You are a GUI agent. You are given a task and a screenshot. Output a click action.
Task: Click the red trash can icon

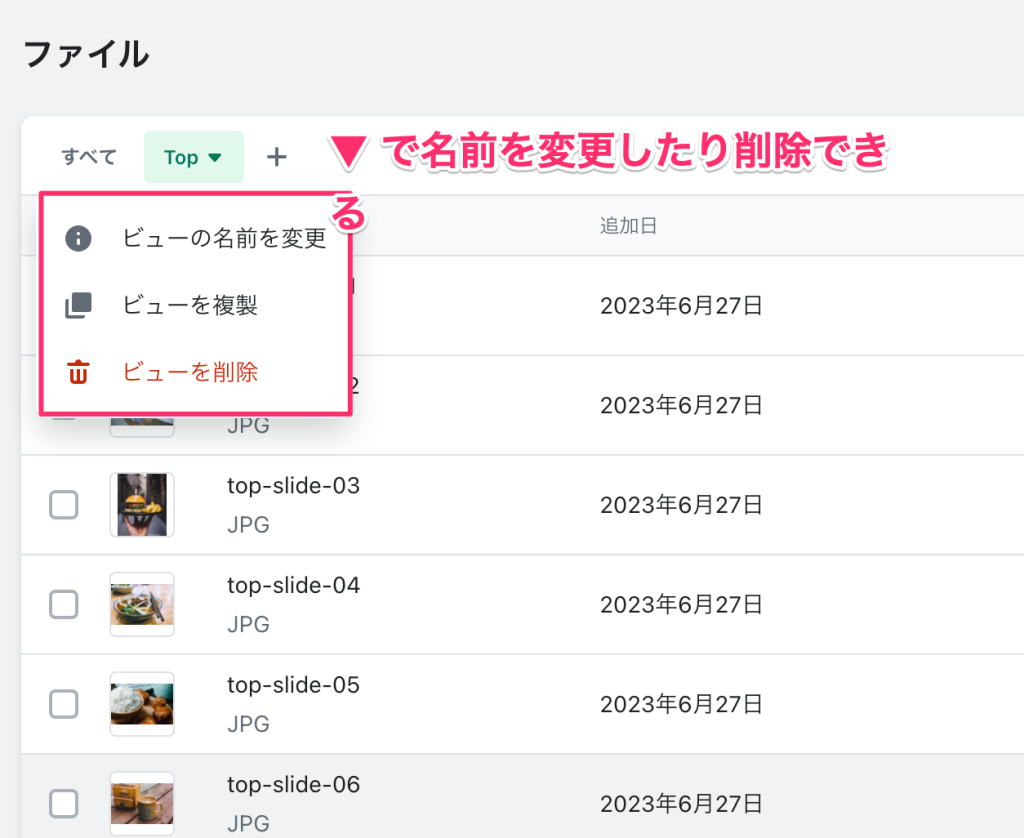click(78, 373)
